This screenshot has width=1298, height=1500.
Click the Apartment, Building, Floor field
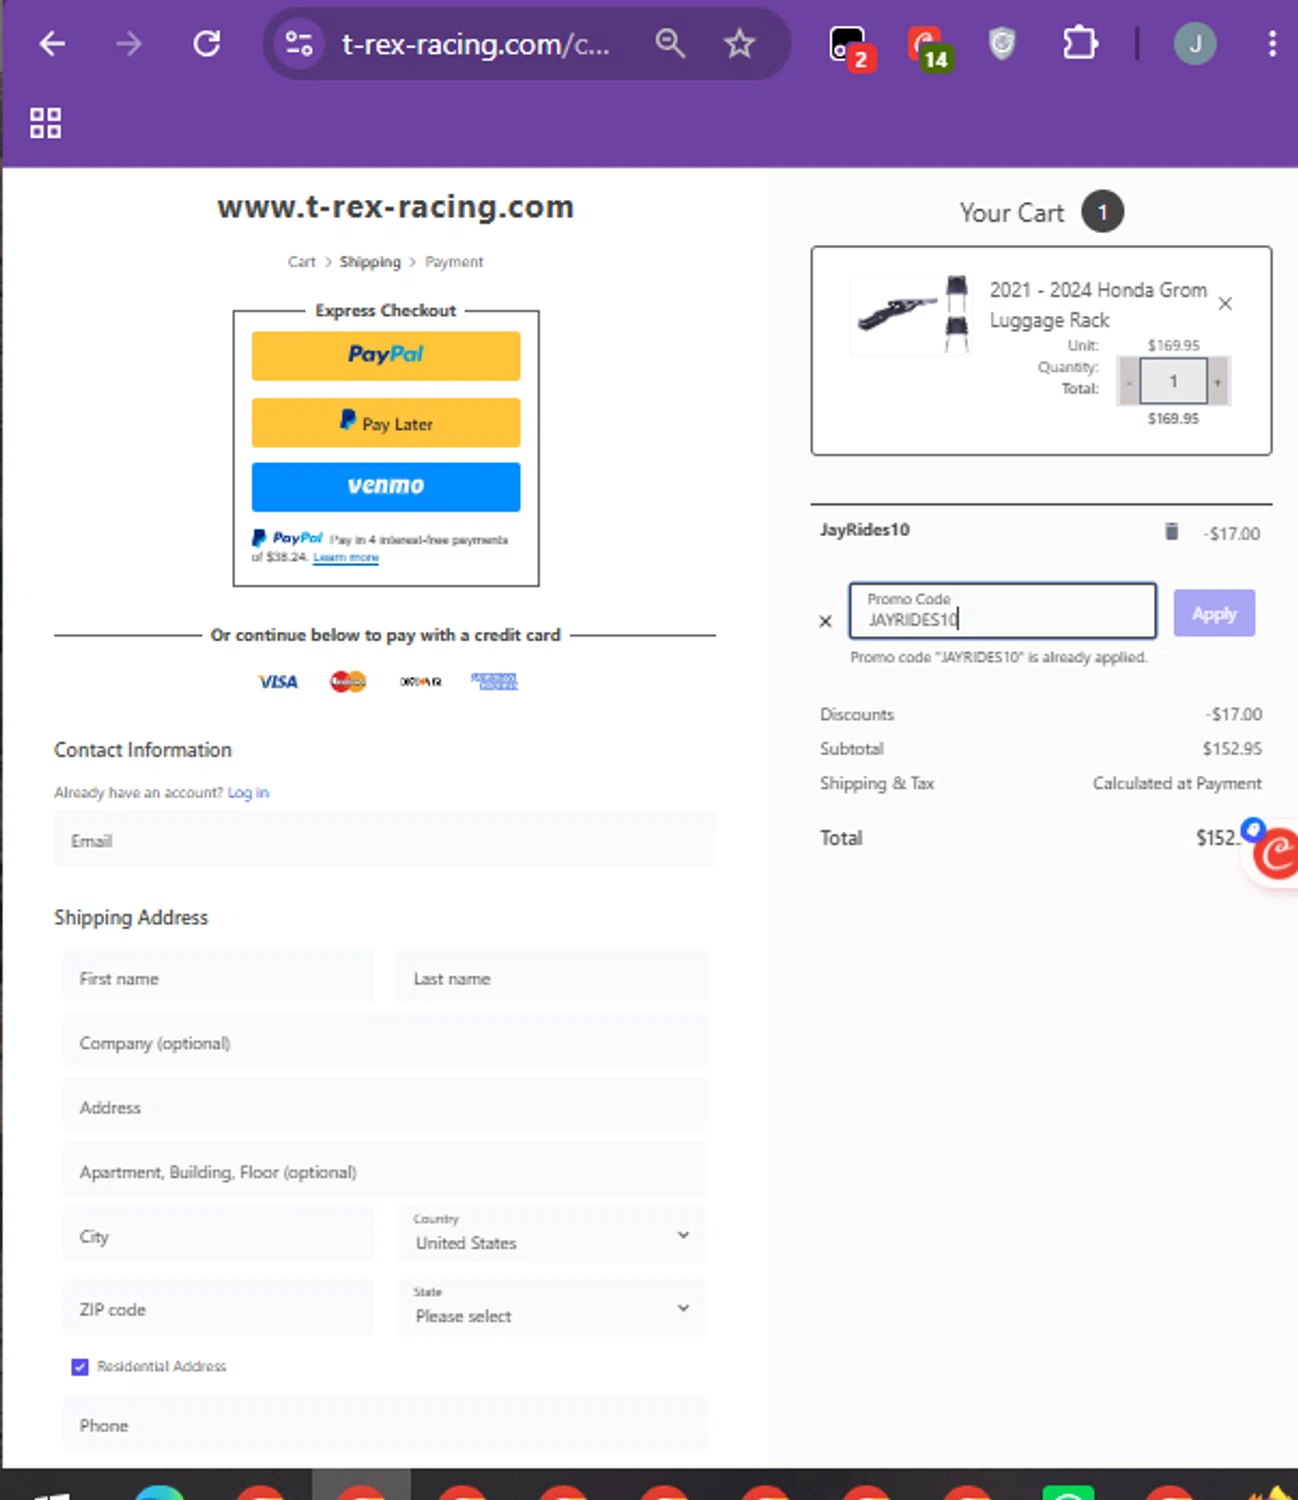click(385, 1171)
